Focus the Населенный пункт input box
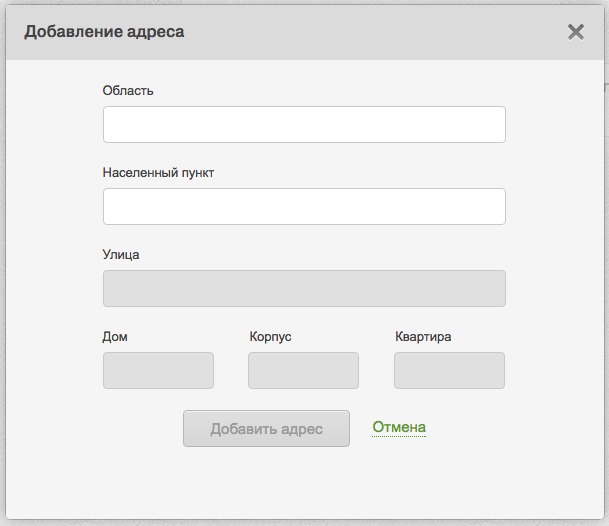 click(304, 207)
